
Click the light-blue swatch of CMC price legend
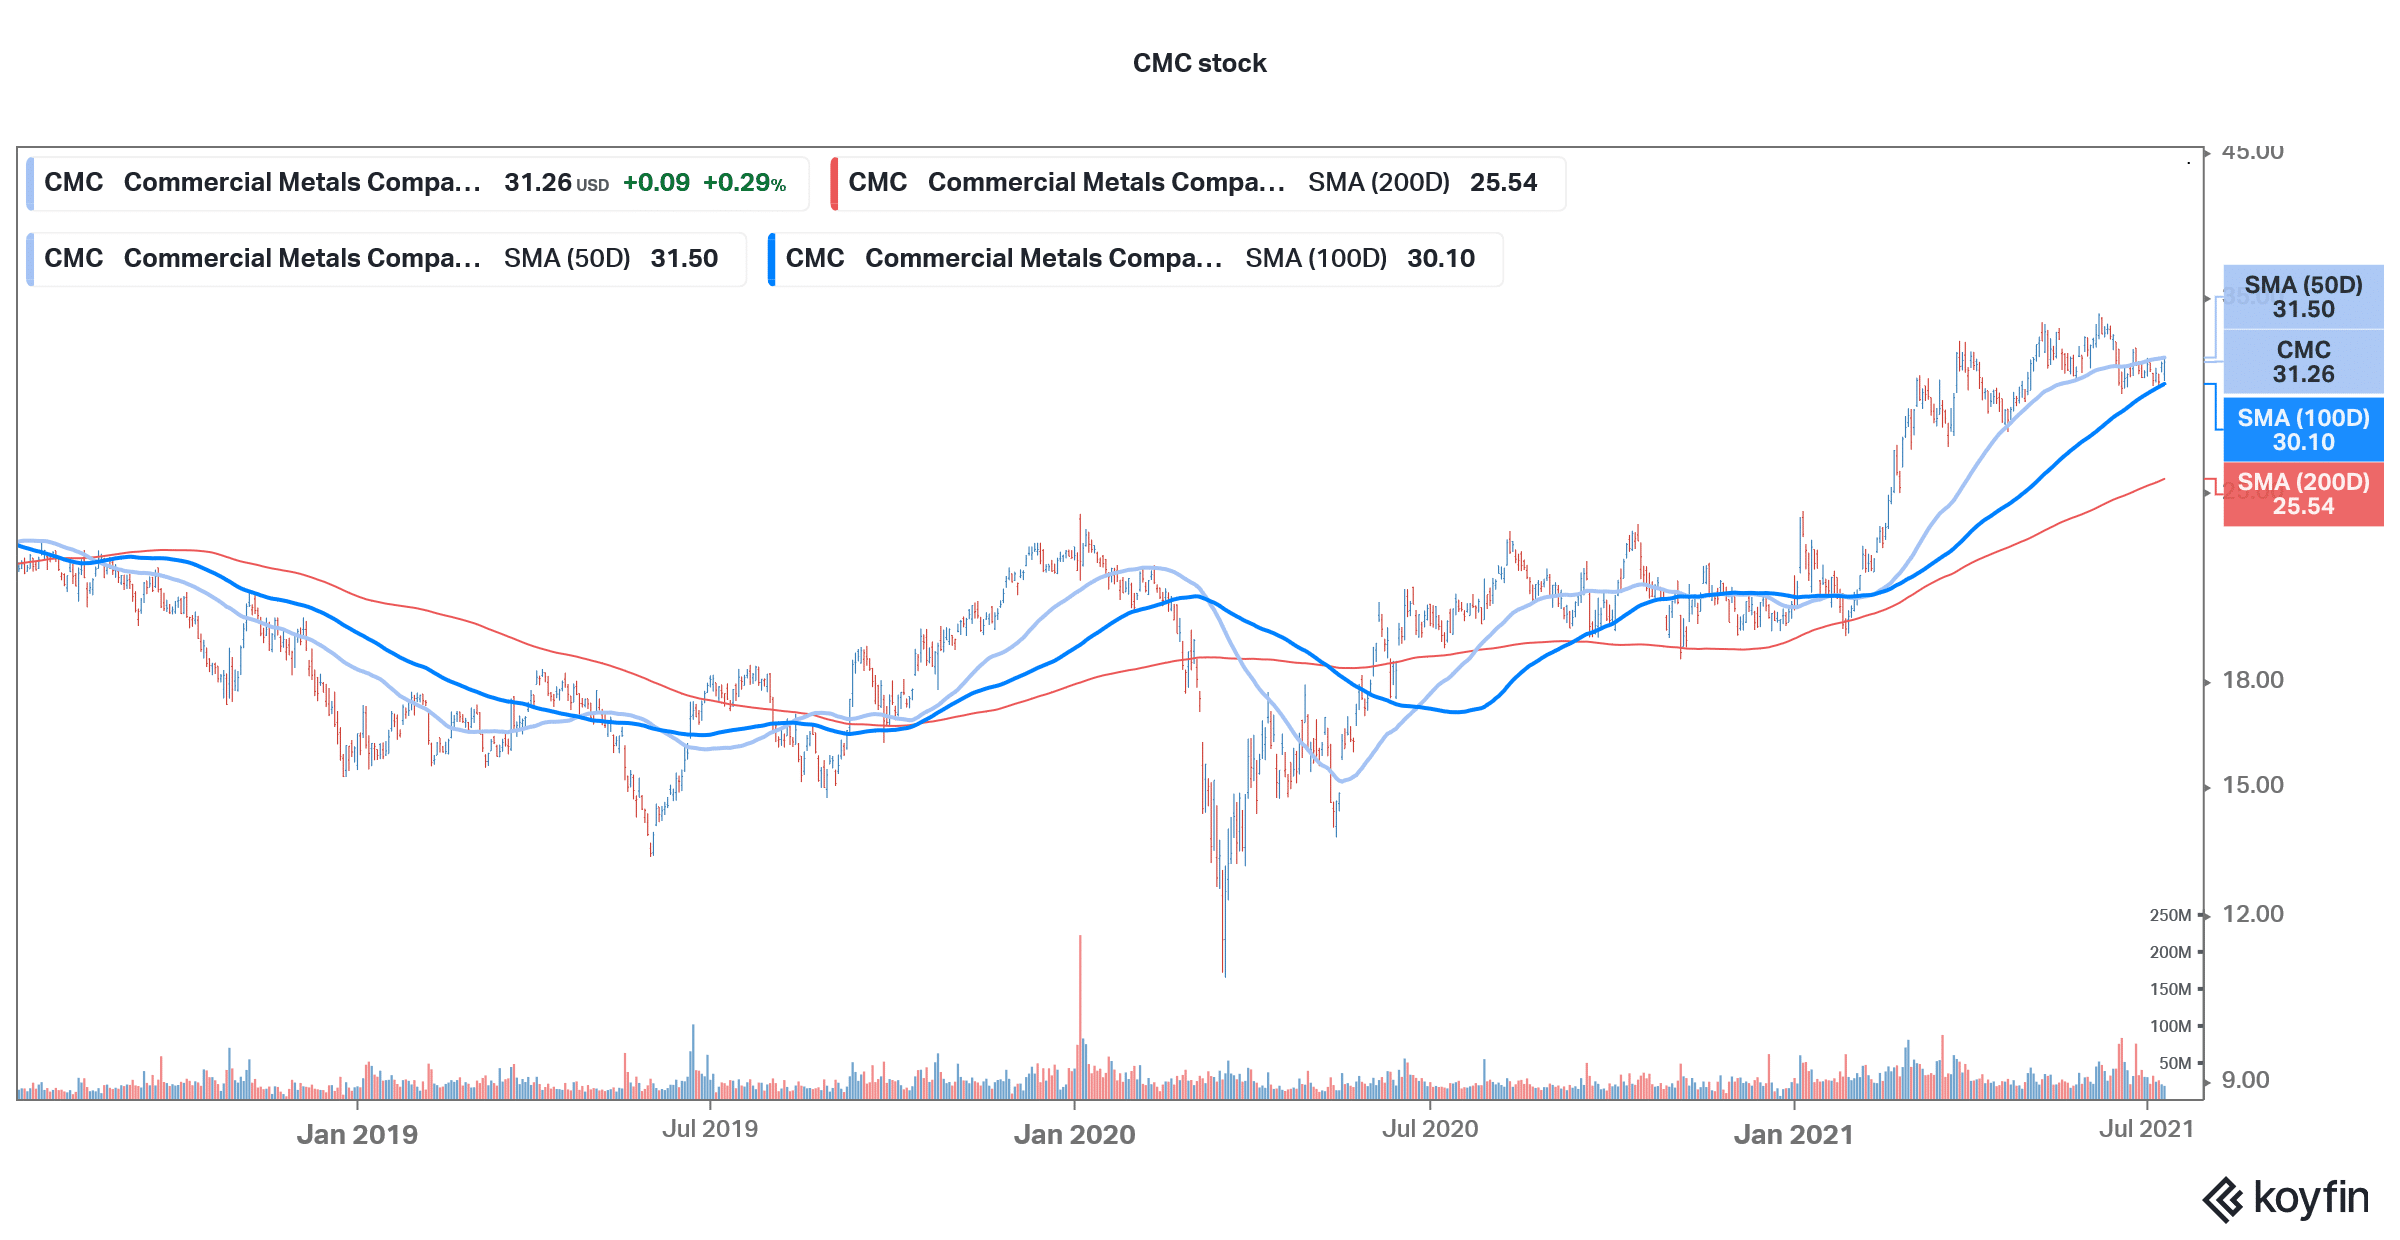pos(30,183)
